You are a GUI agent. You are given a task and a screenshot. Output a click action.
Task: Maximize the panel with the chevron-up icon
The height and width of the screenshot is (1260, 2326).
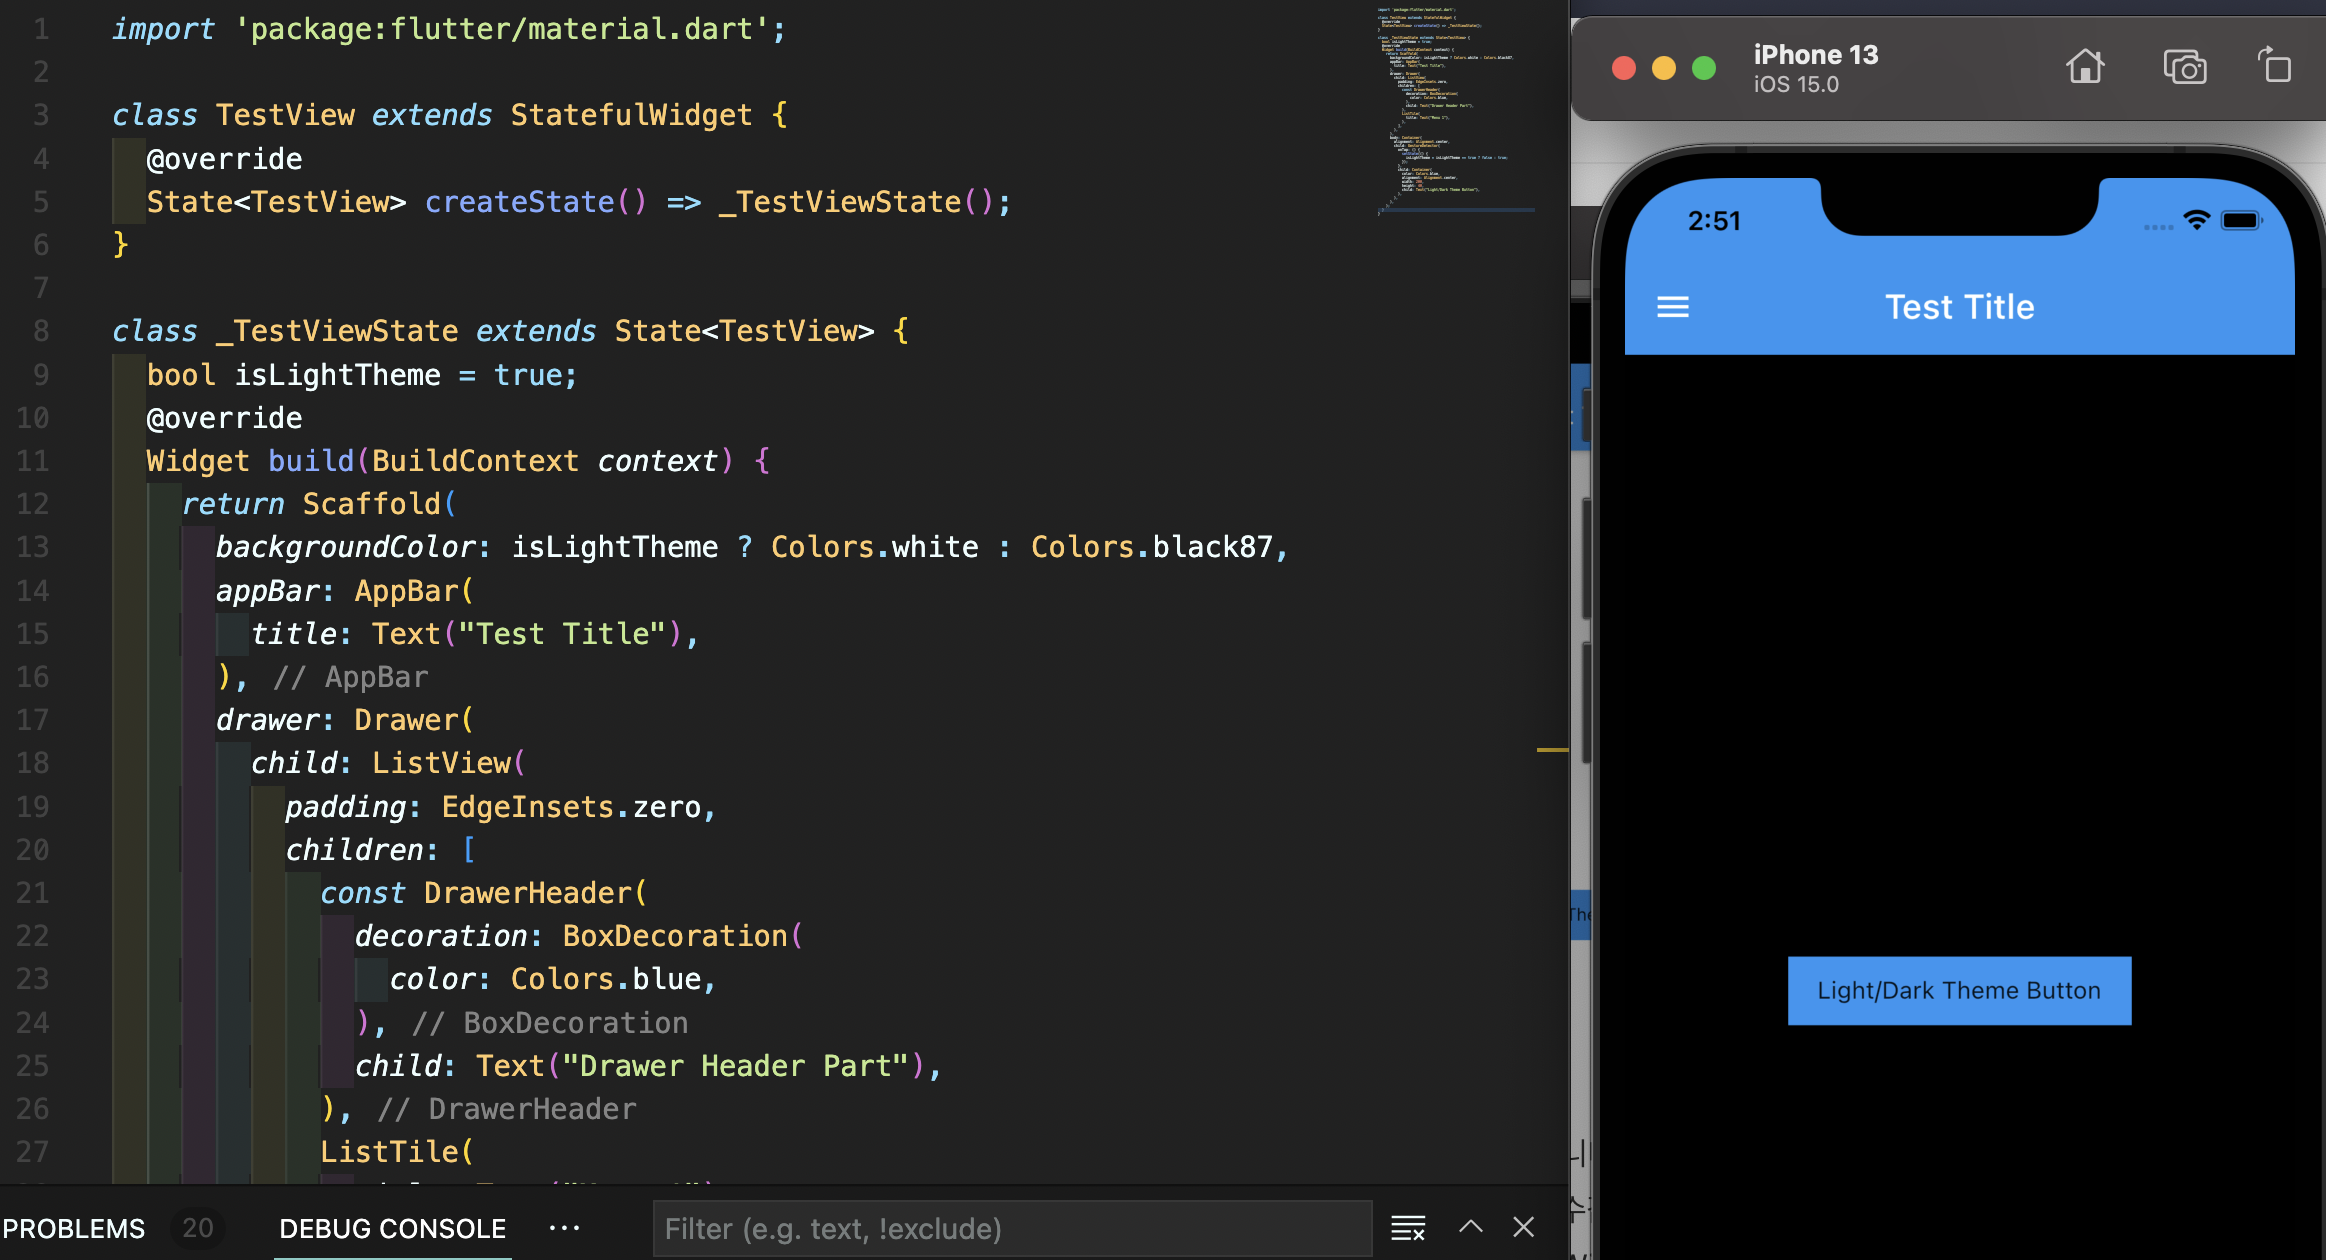coord(1471,1227)
